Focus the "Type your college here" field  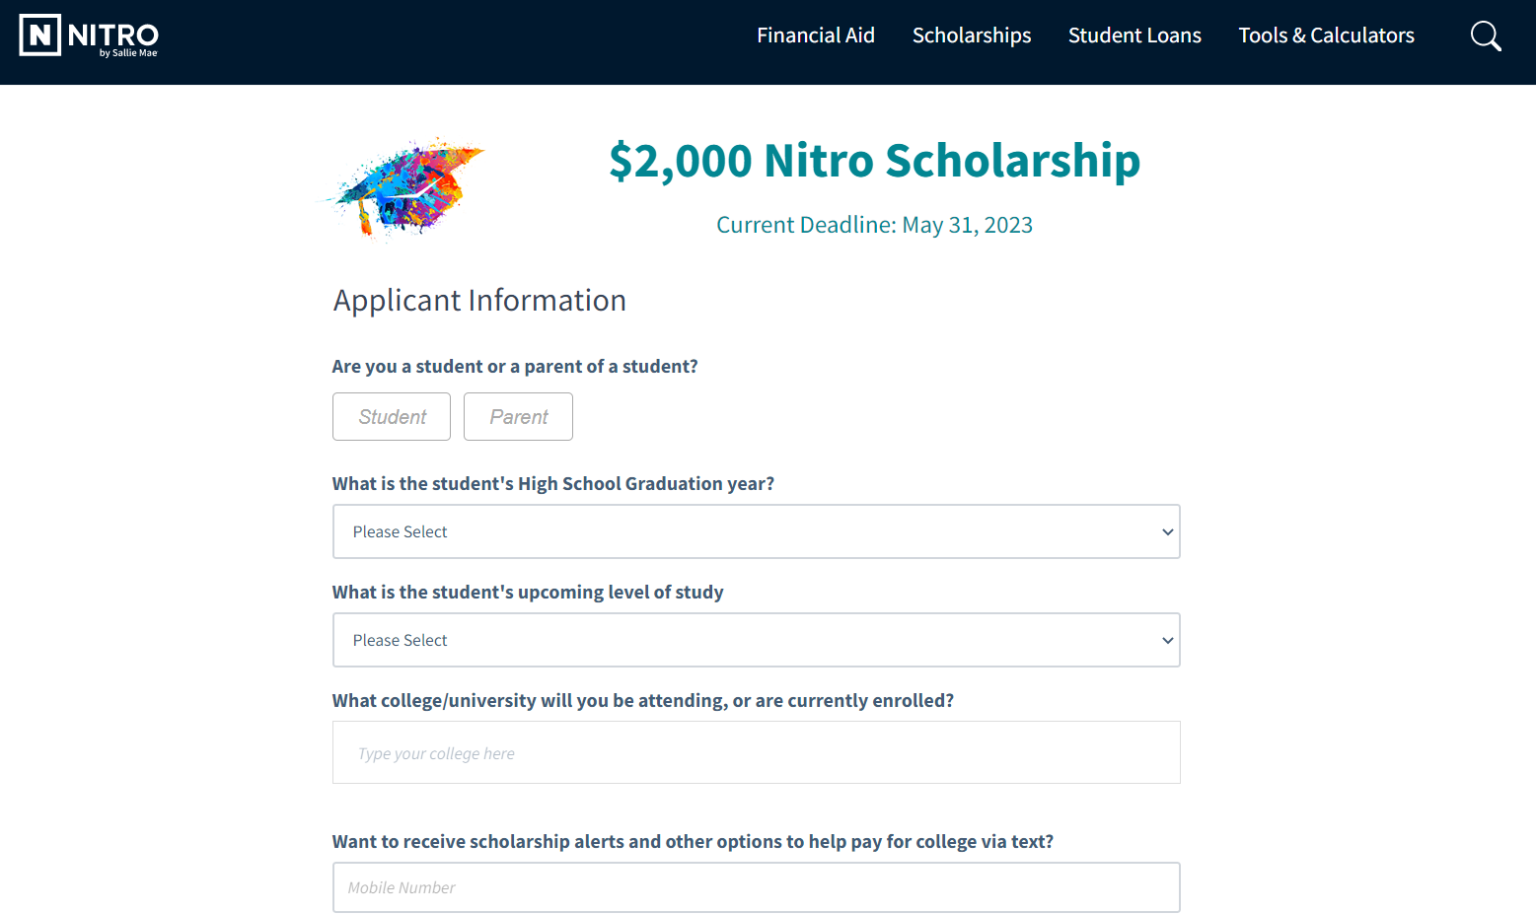click(756, 753)
